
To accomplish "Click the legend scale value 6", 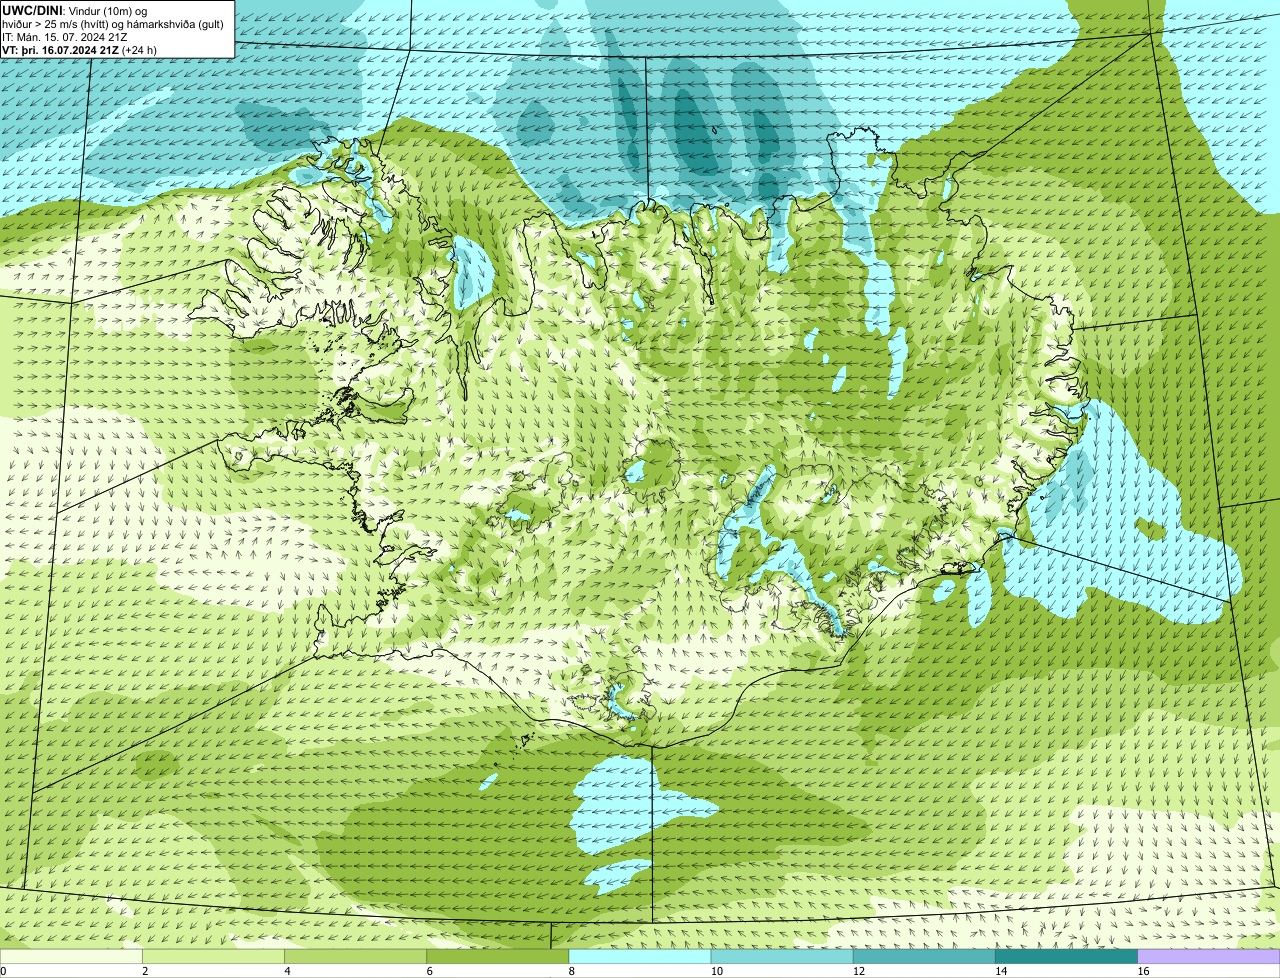I will pyautogui.click(x=430, y=971).
